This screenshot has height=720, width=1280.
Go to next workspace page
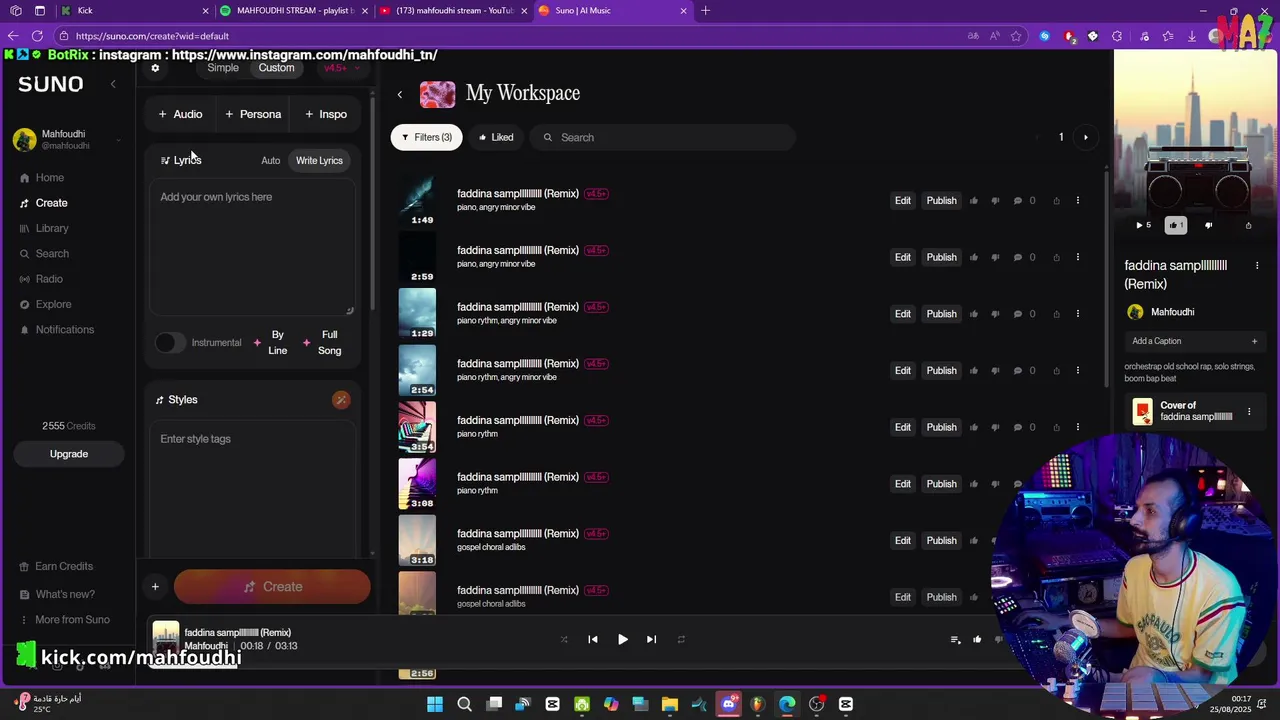click(1086, 138)
